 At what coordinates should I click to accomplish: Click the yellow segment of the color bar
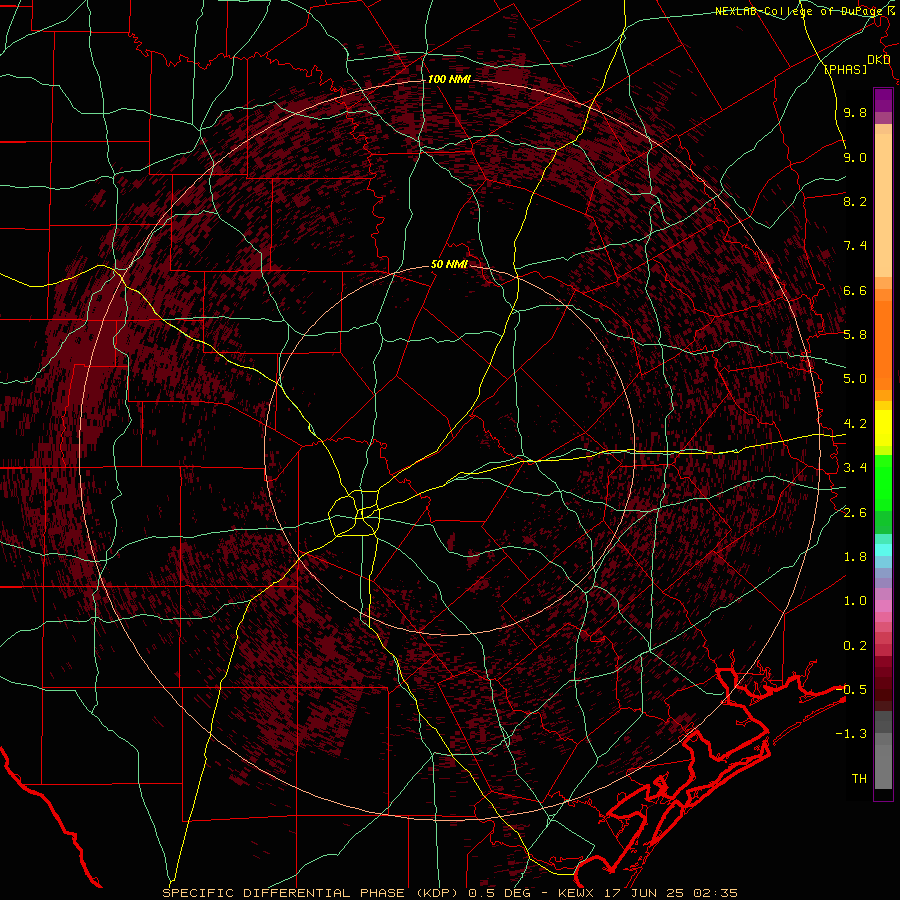[883, 428]
